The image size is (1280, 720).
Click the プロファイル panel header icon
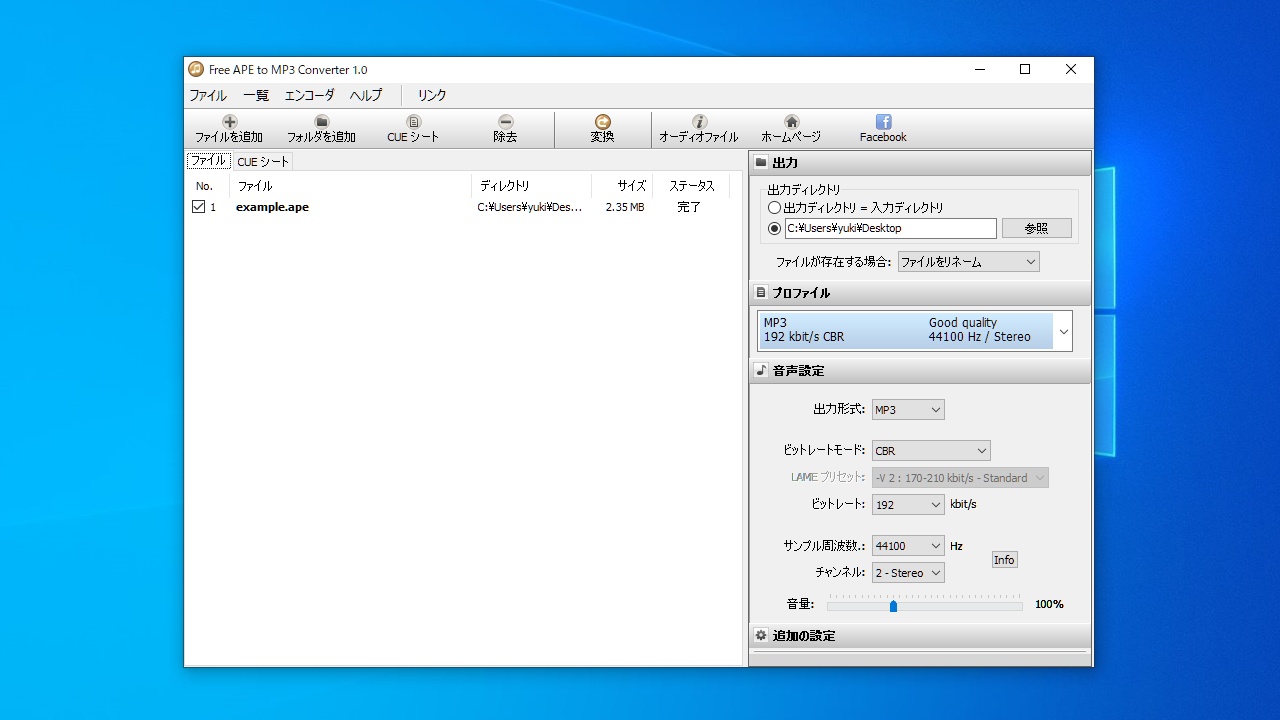[761, 293]
